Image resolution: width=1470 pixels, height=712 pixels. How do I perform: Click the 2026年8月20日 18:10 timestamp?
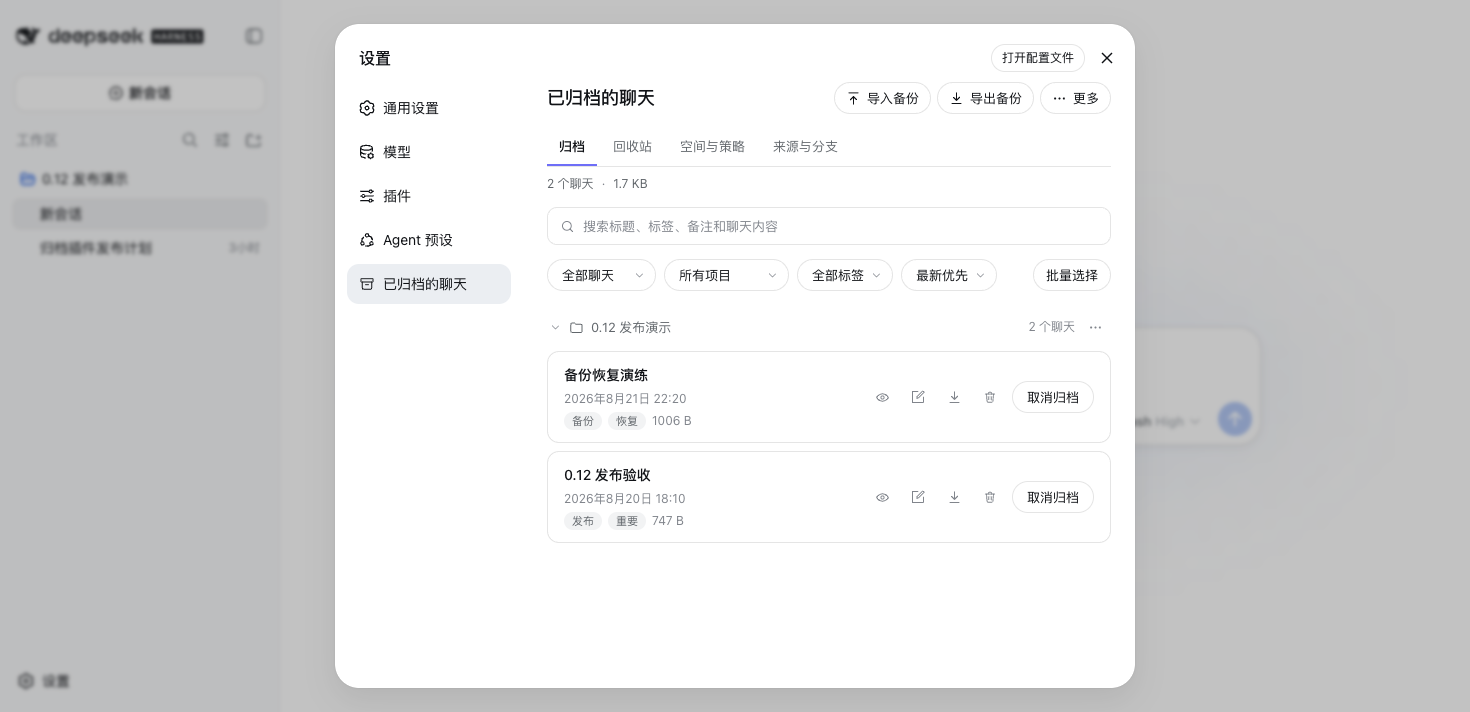[x=625, y=499]
